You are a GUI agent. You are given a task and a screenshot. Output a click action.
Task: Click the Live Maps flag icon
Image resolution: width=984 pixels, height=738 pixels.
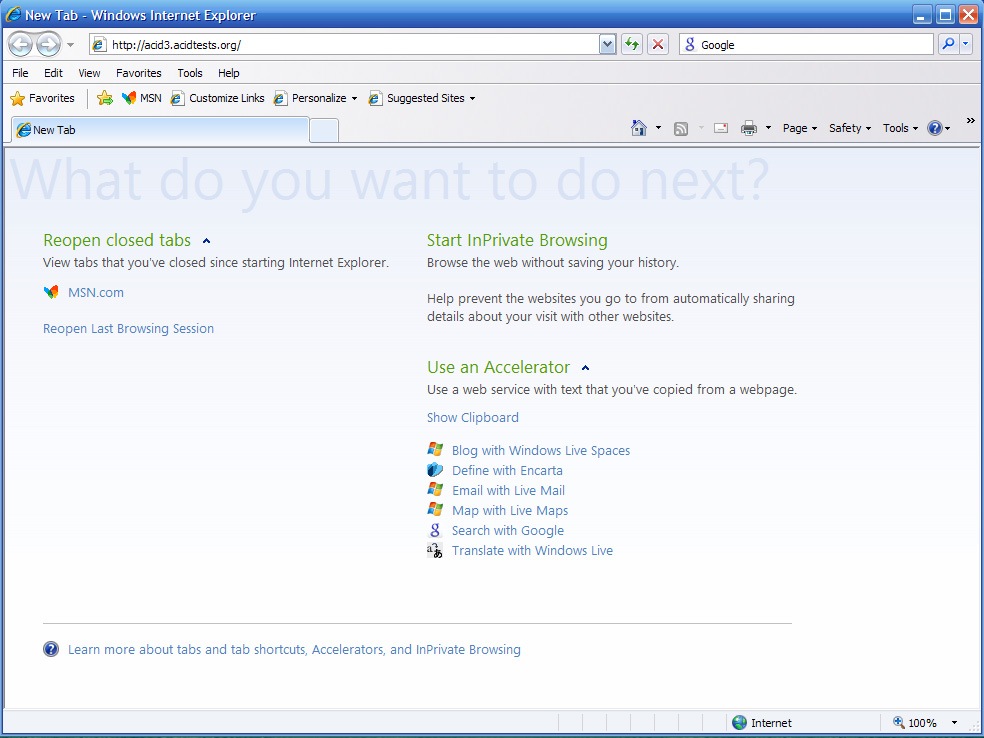click(x=435, y=510)
